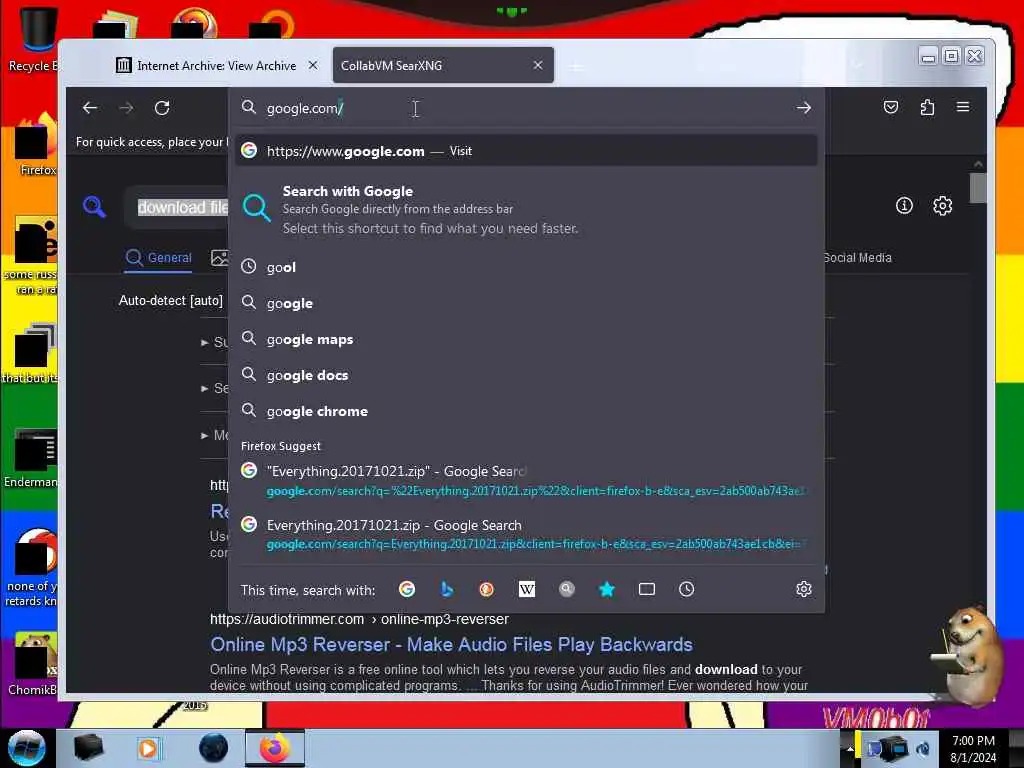Screen dimensions: 1024x768
Task: Open media player in taskbar
Action: (148, 748)
